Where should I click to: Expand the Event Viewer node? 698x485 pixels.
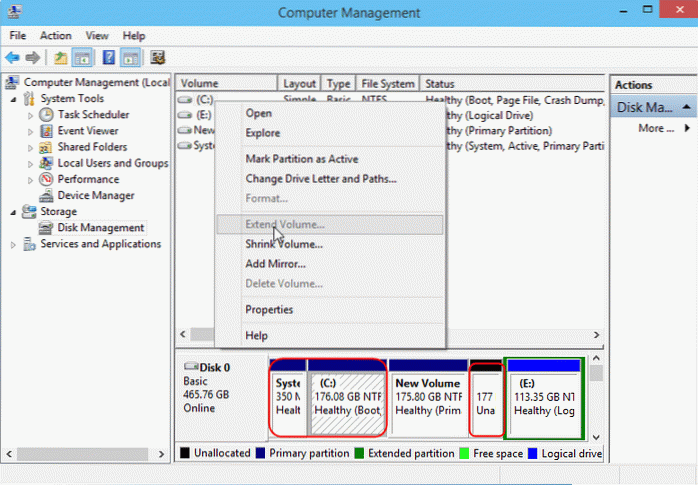pos(30,132)
